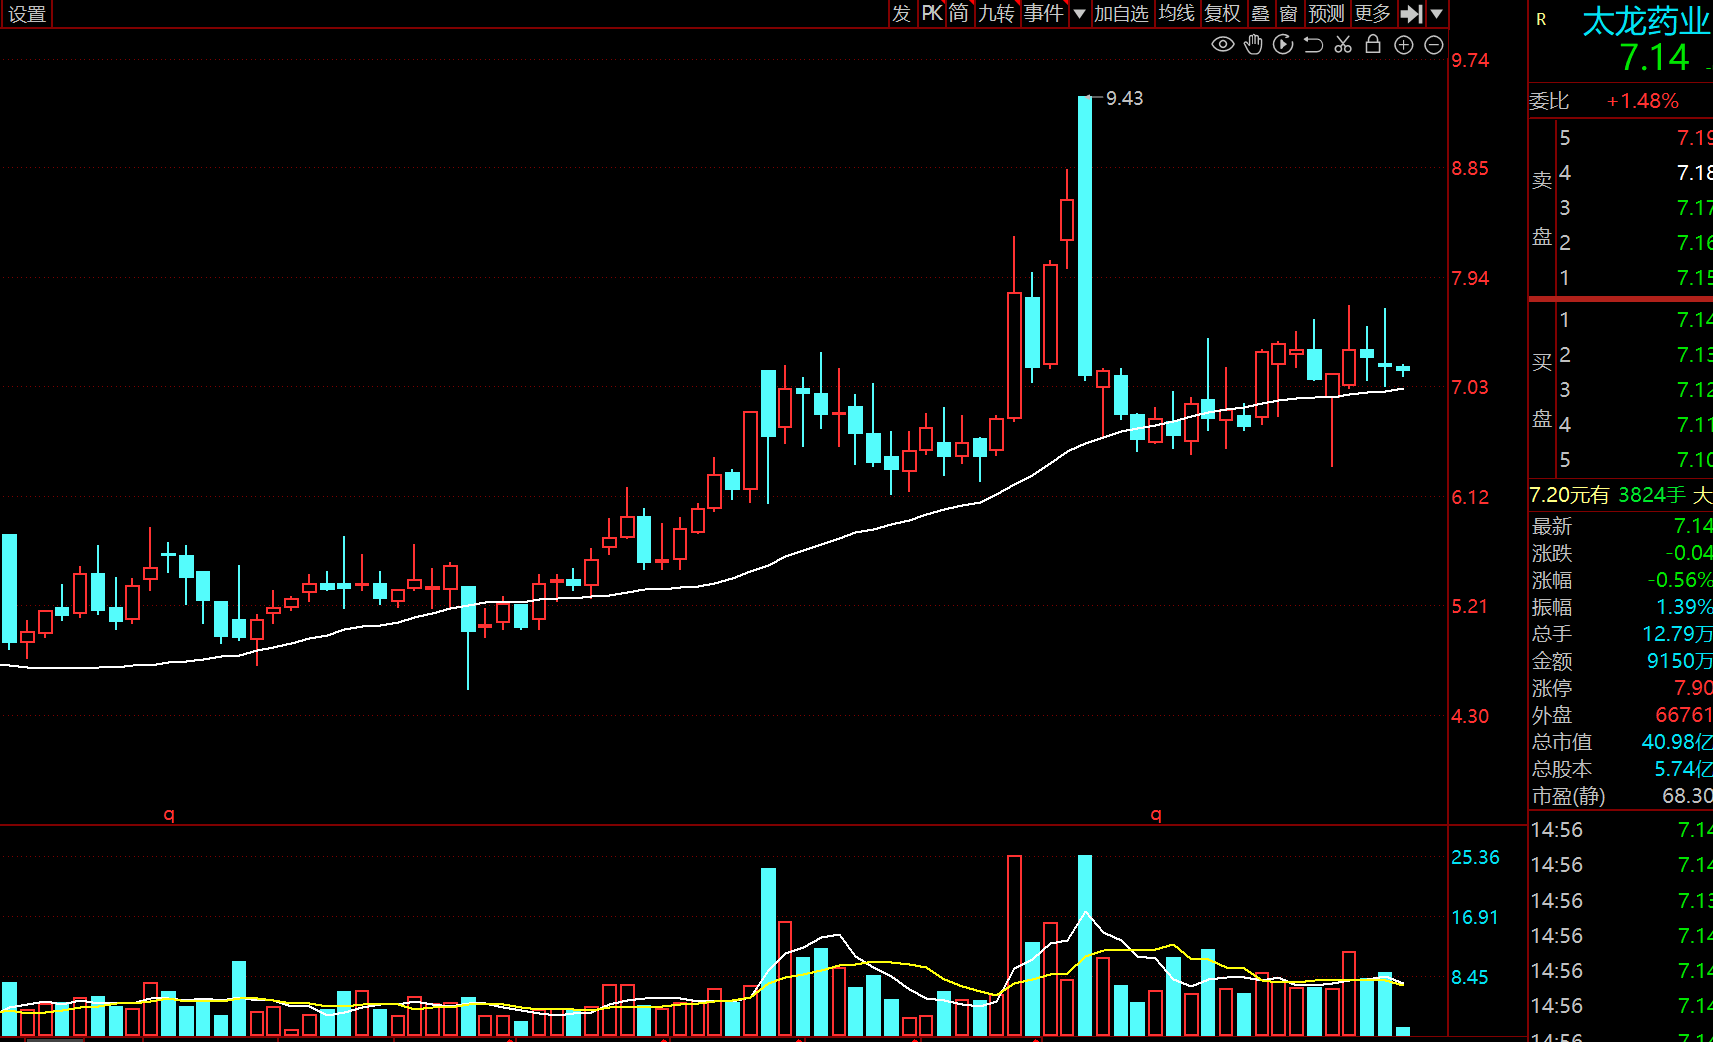Toggle the eye visibility icon above chart
Image resolution: width=1713 pixels, height=1042 pixels.
click(x=1222, y=44)
